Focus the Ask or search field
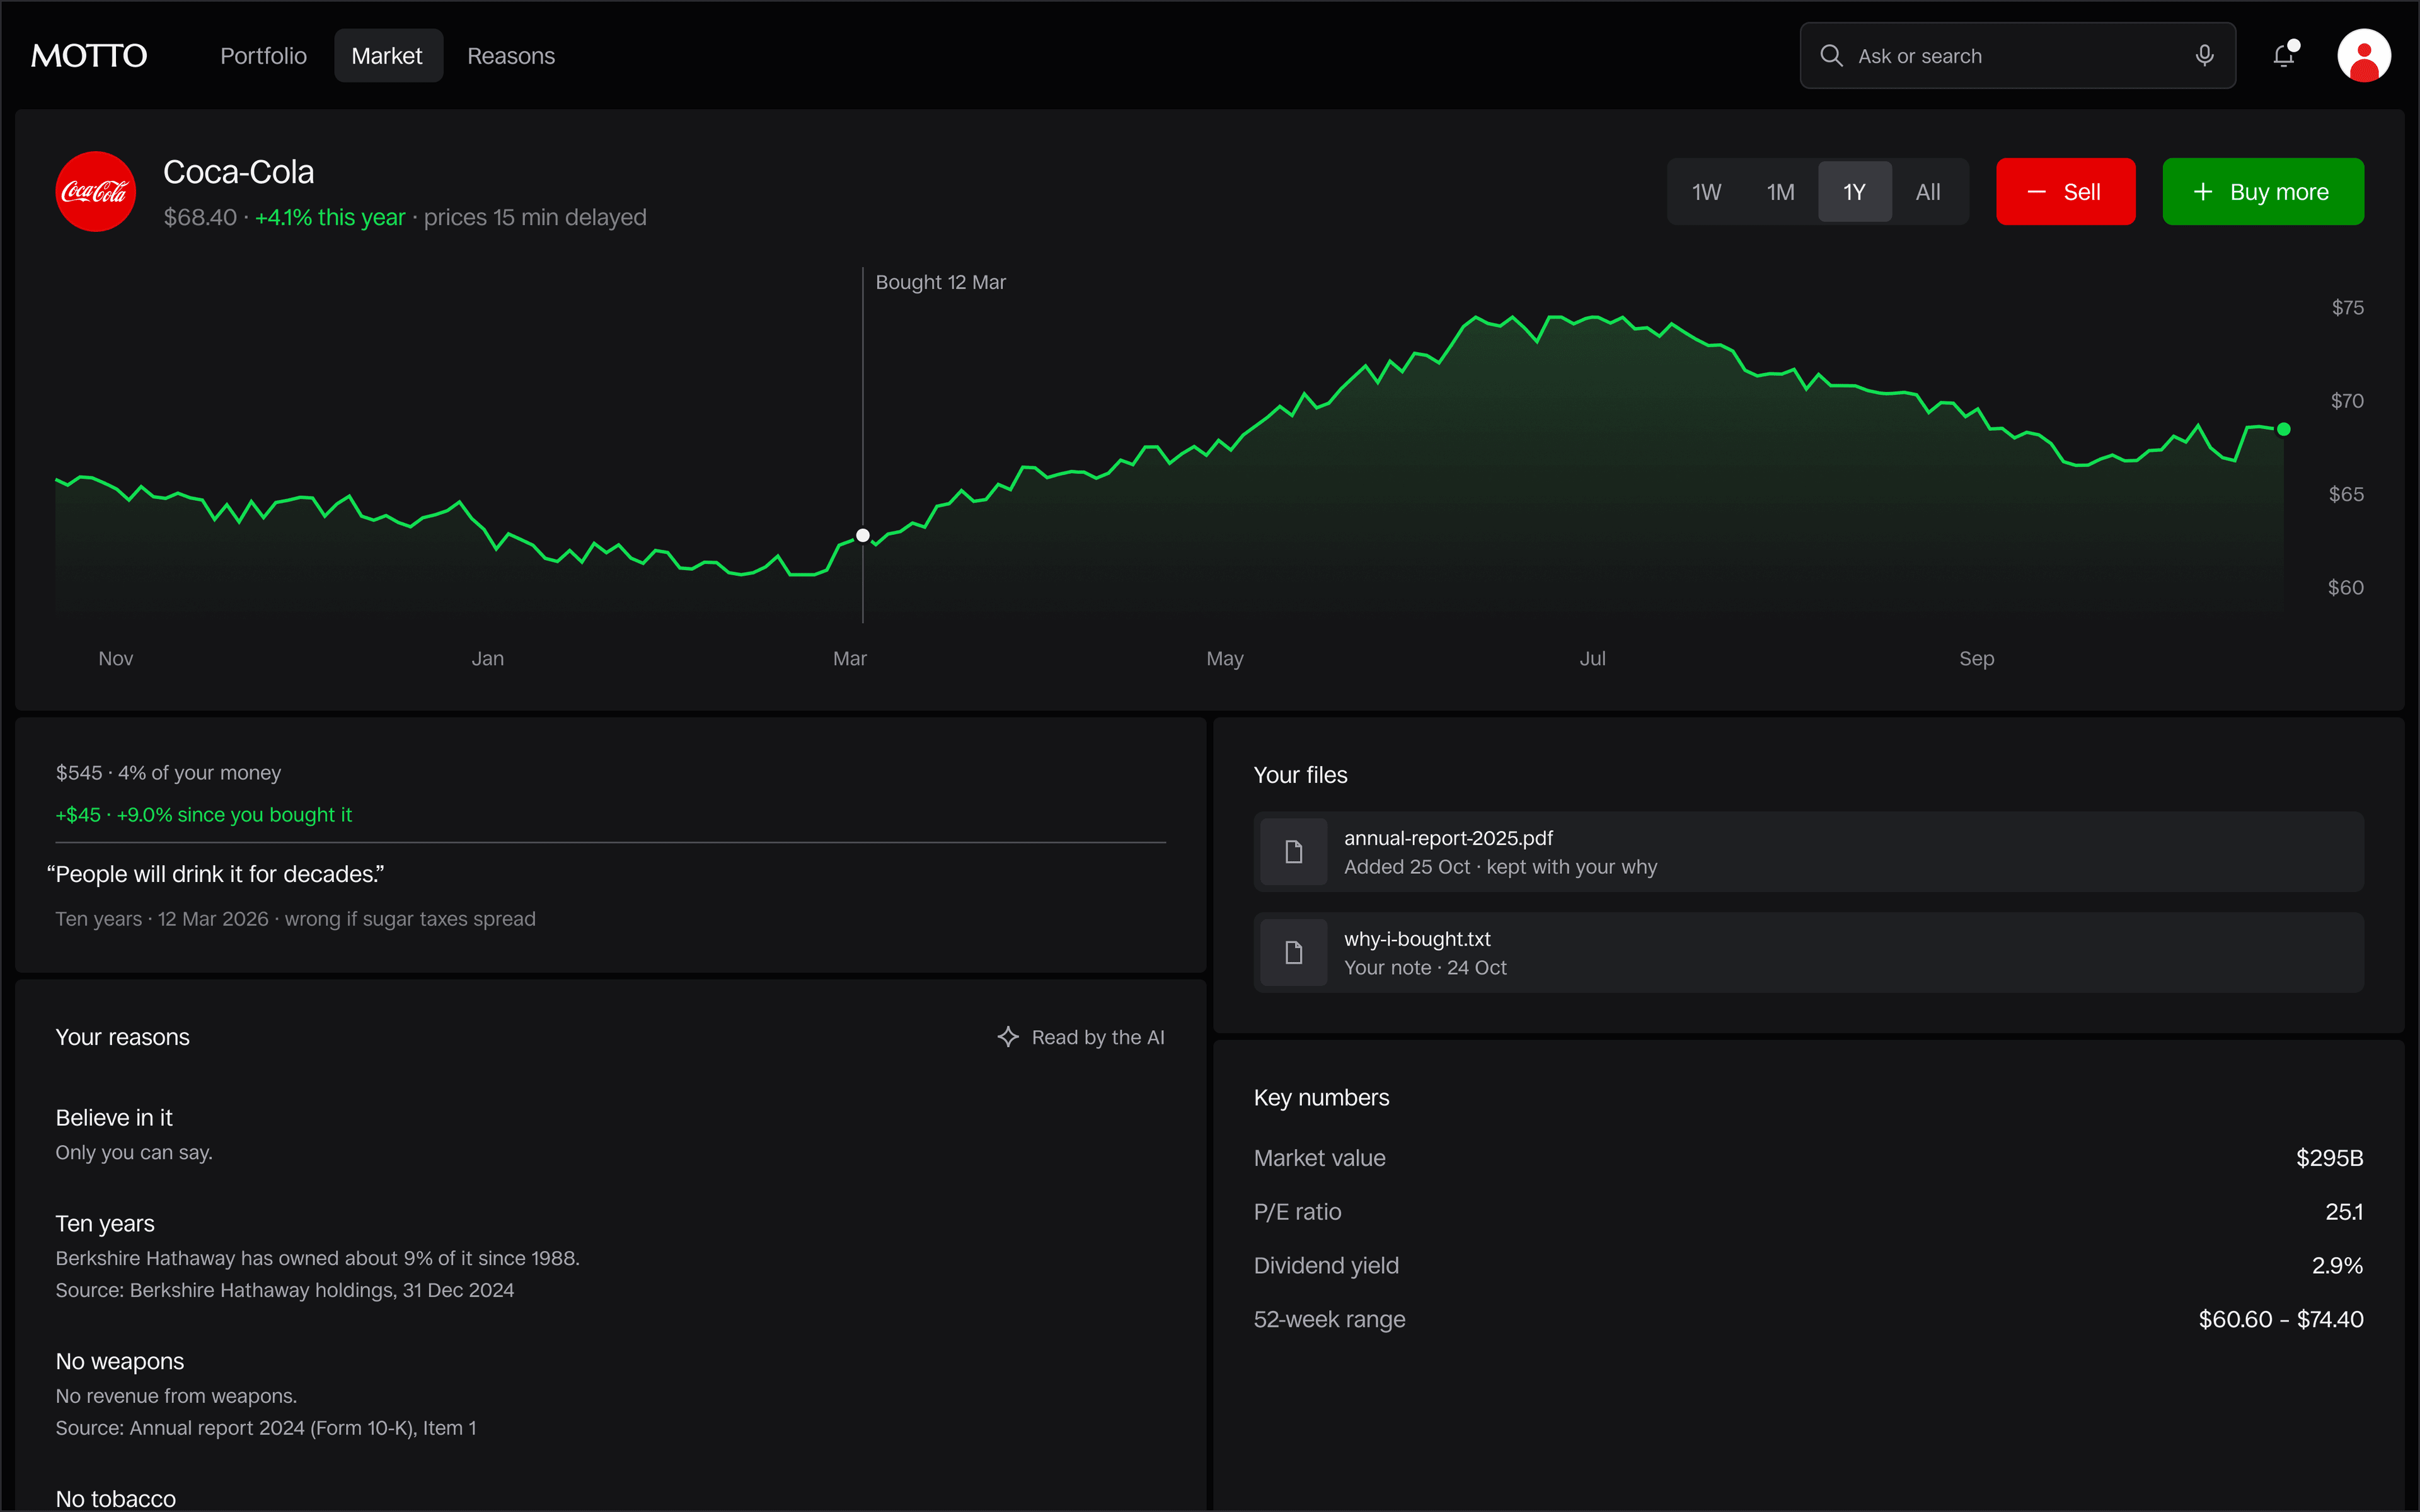2420x1512 pixels. click(x=2017, y=56)
